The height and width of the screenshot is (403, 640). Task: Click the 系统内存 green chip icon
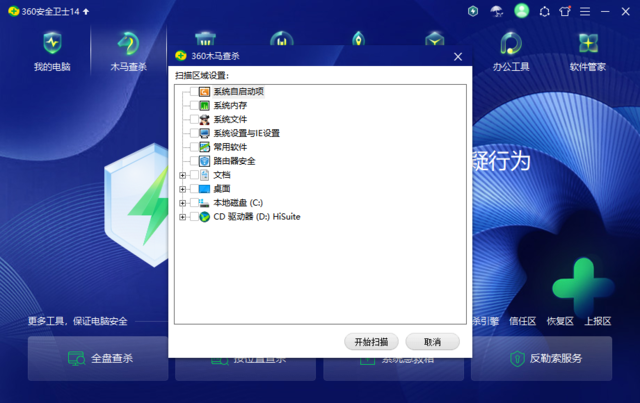click(x=204, y=105)
